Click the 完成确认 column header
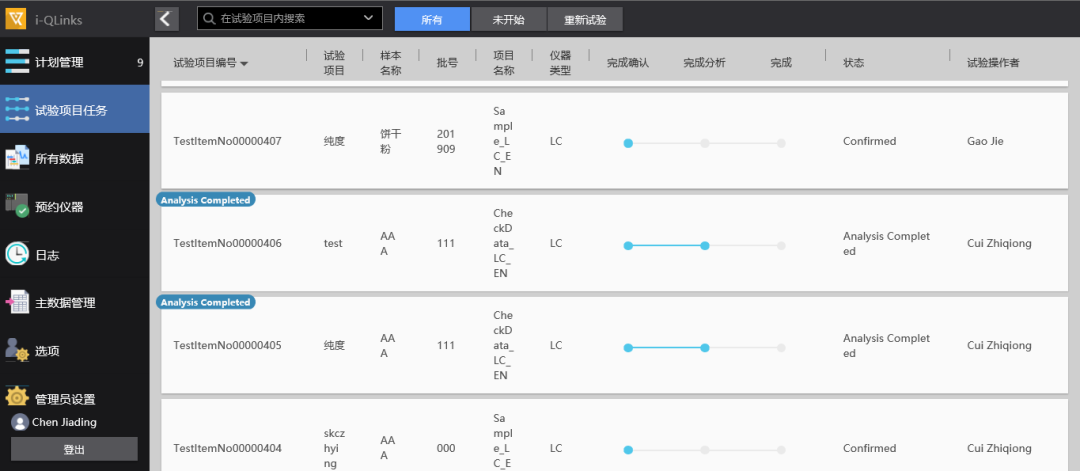 click(x=627, y=63)
